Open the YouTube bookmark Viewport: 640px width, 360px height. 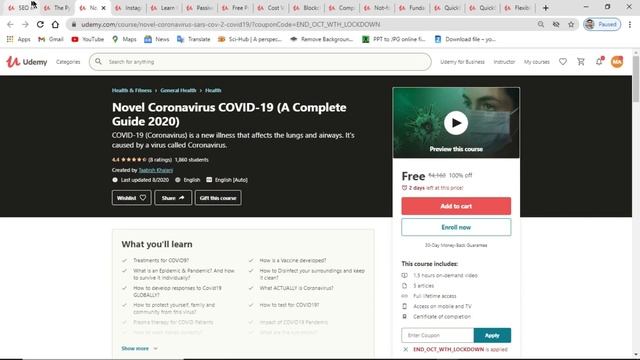pyautogui.click(x=88, y=39)
